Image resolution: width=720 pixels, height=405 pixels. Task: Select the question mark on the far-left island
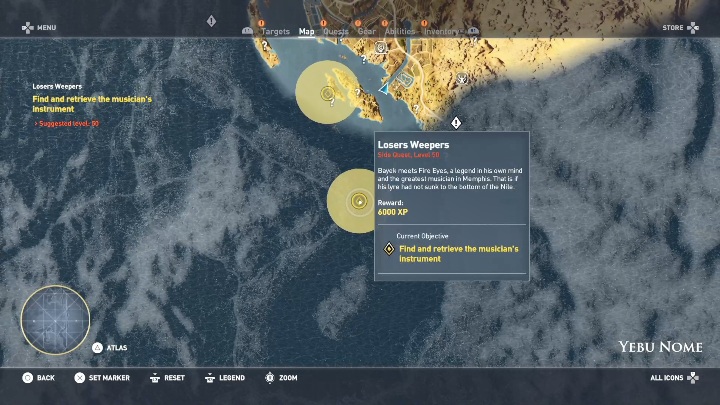coord(264,45)
